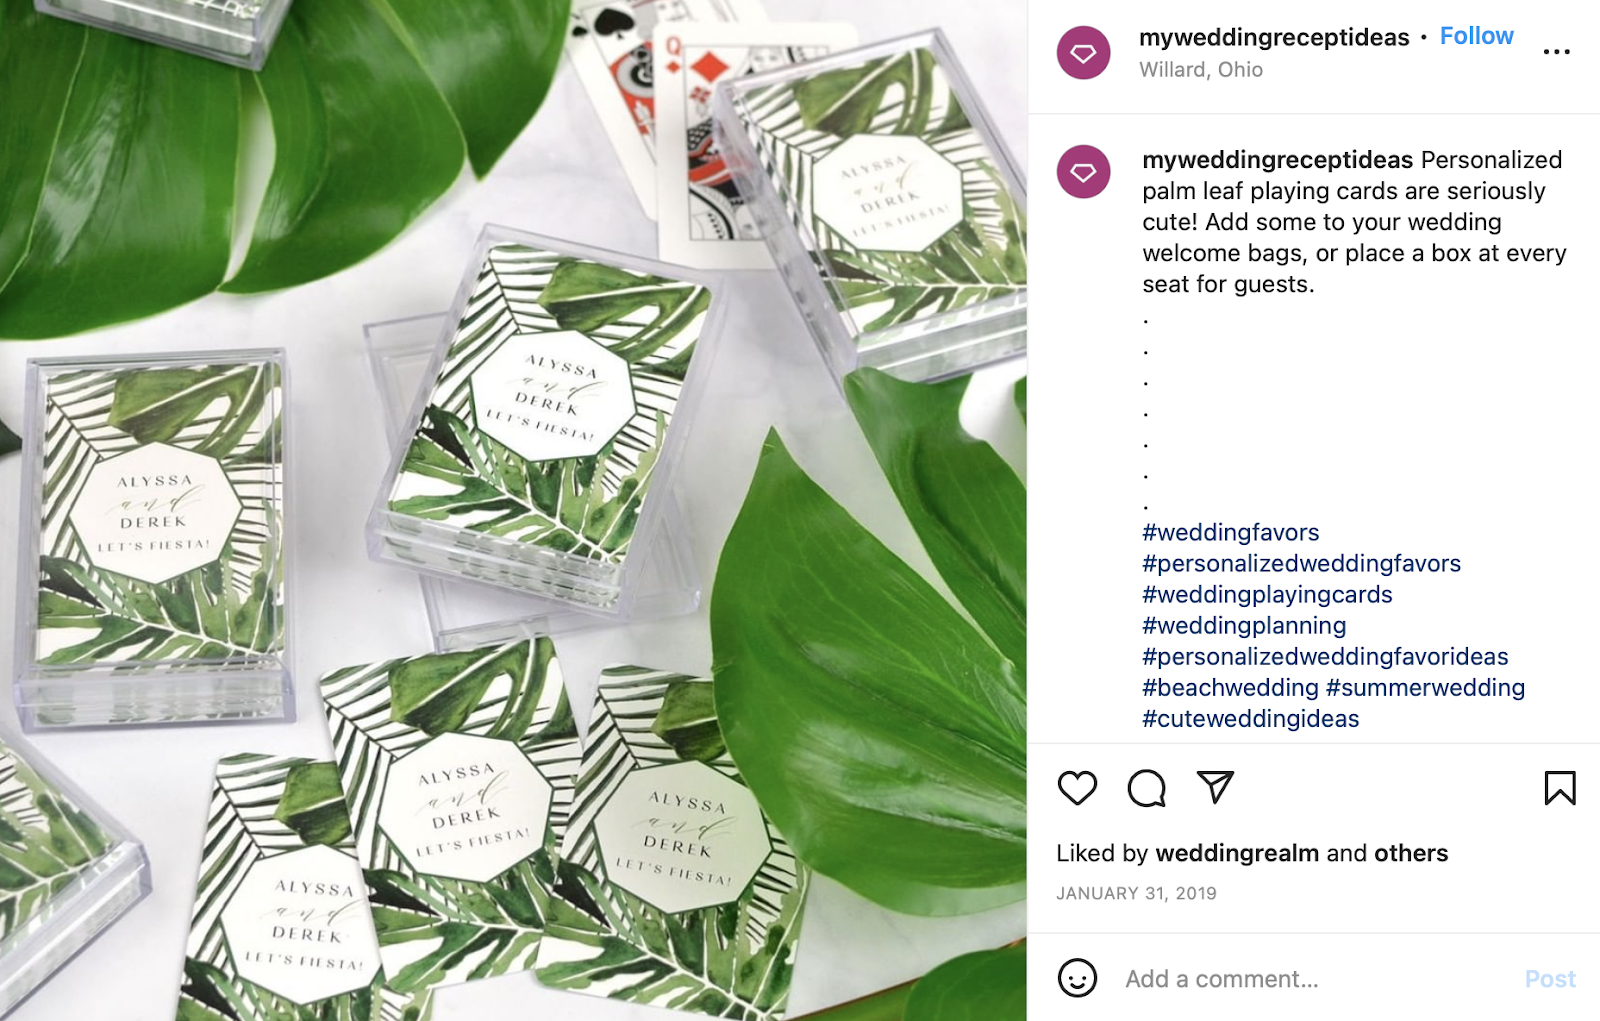Follow the myweddingreceptideas account

click(x=1476, y=36)
